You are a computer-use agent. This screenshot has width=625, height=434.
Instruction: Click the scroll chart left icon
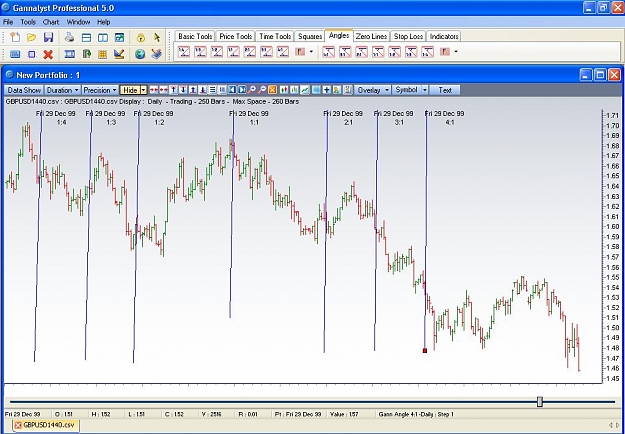coord(232,90)
